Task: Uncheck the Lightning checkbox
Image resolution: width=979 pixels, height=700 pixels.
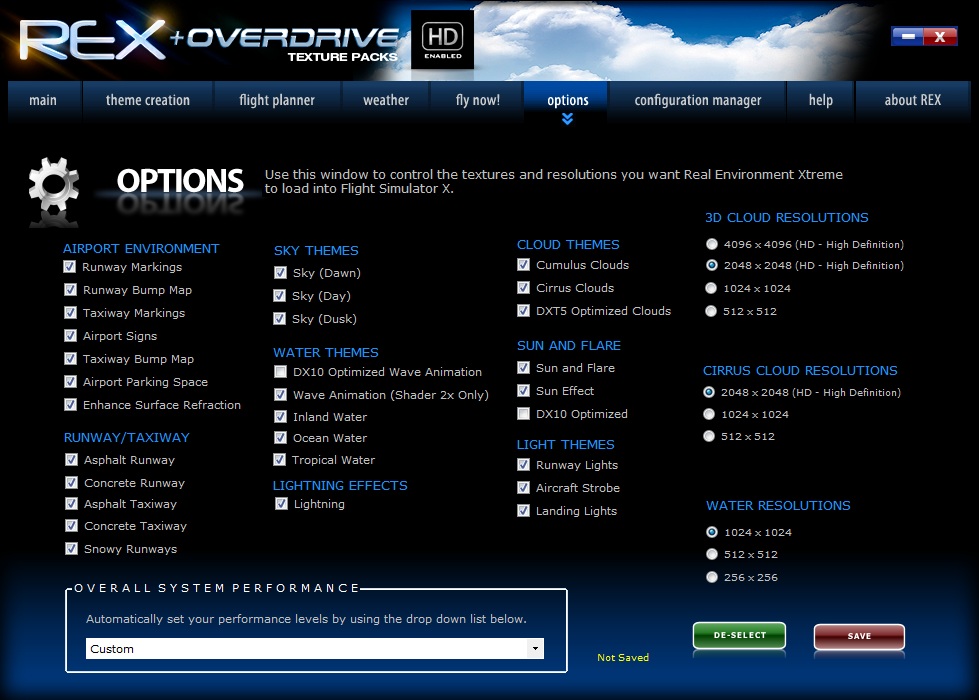Action: (281, 503)
